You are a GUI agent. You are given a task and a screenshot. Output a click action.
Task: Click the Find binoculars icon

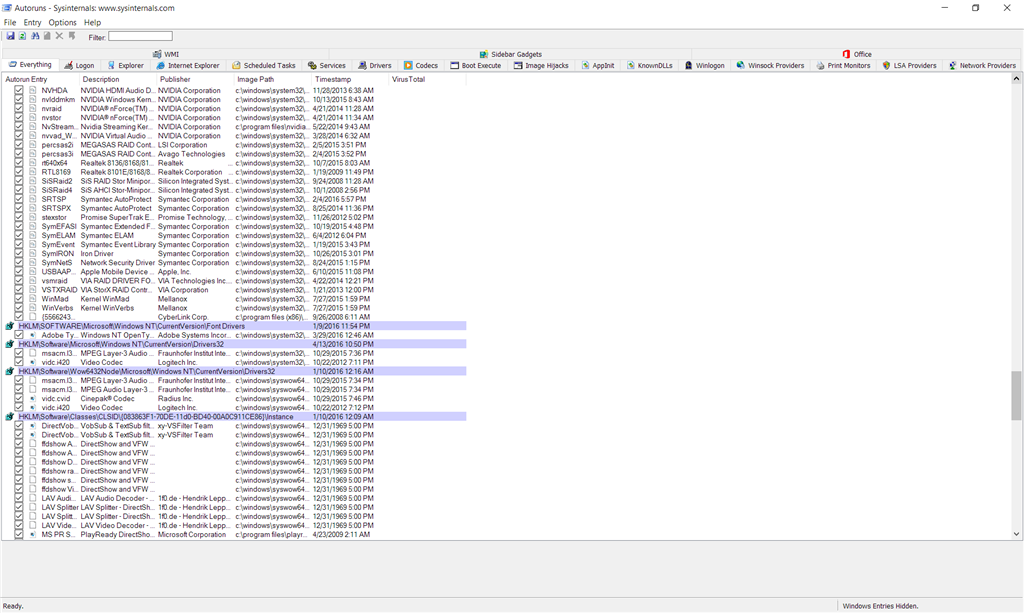pyautogui.click(x=35, y=37)
